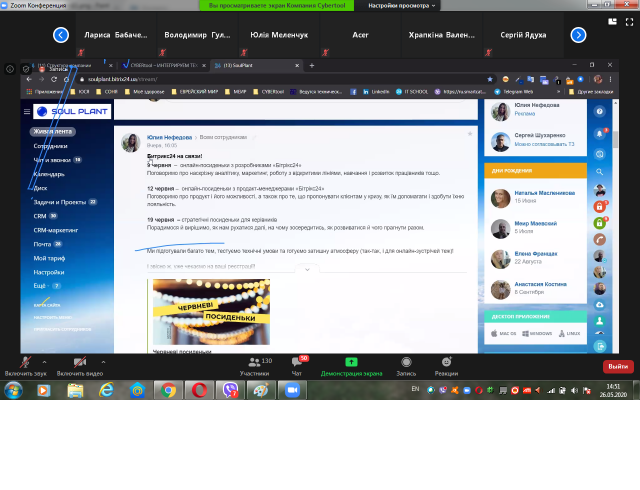This screenshot has width=640, height=490.
Task: Open Мой тариф sidebar item
Action: coord(49,258)
